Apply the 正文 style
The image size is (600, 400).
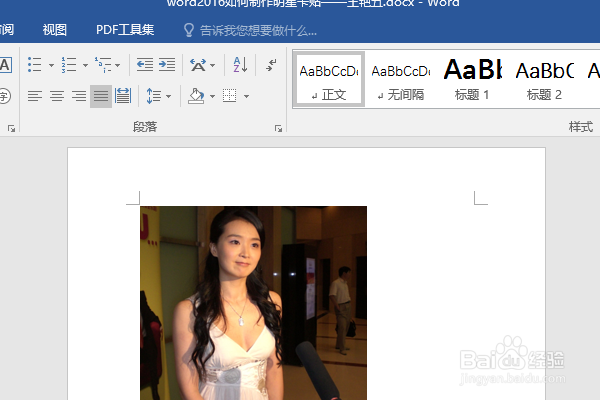click(329, 79)
